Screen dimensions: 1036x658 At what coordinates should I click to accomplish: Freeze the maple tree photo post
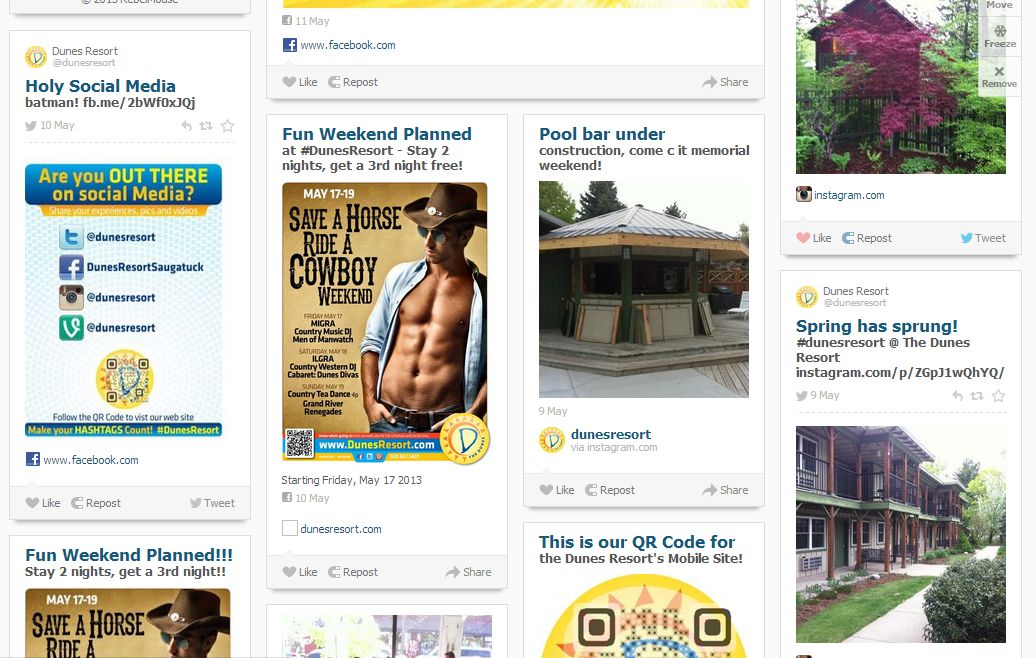(x=1000, y=37)
